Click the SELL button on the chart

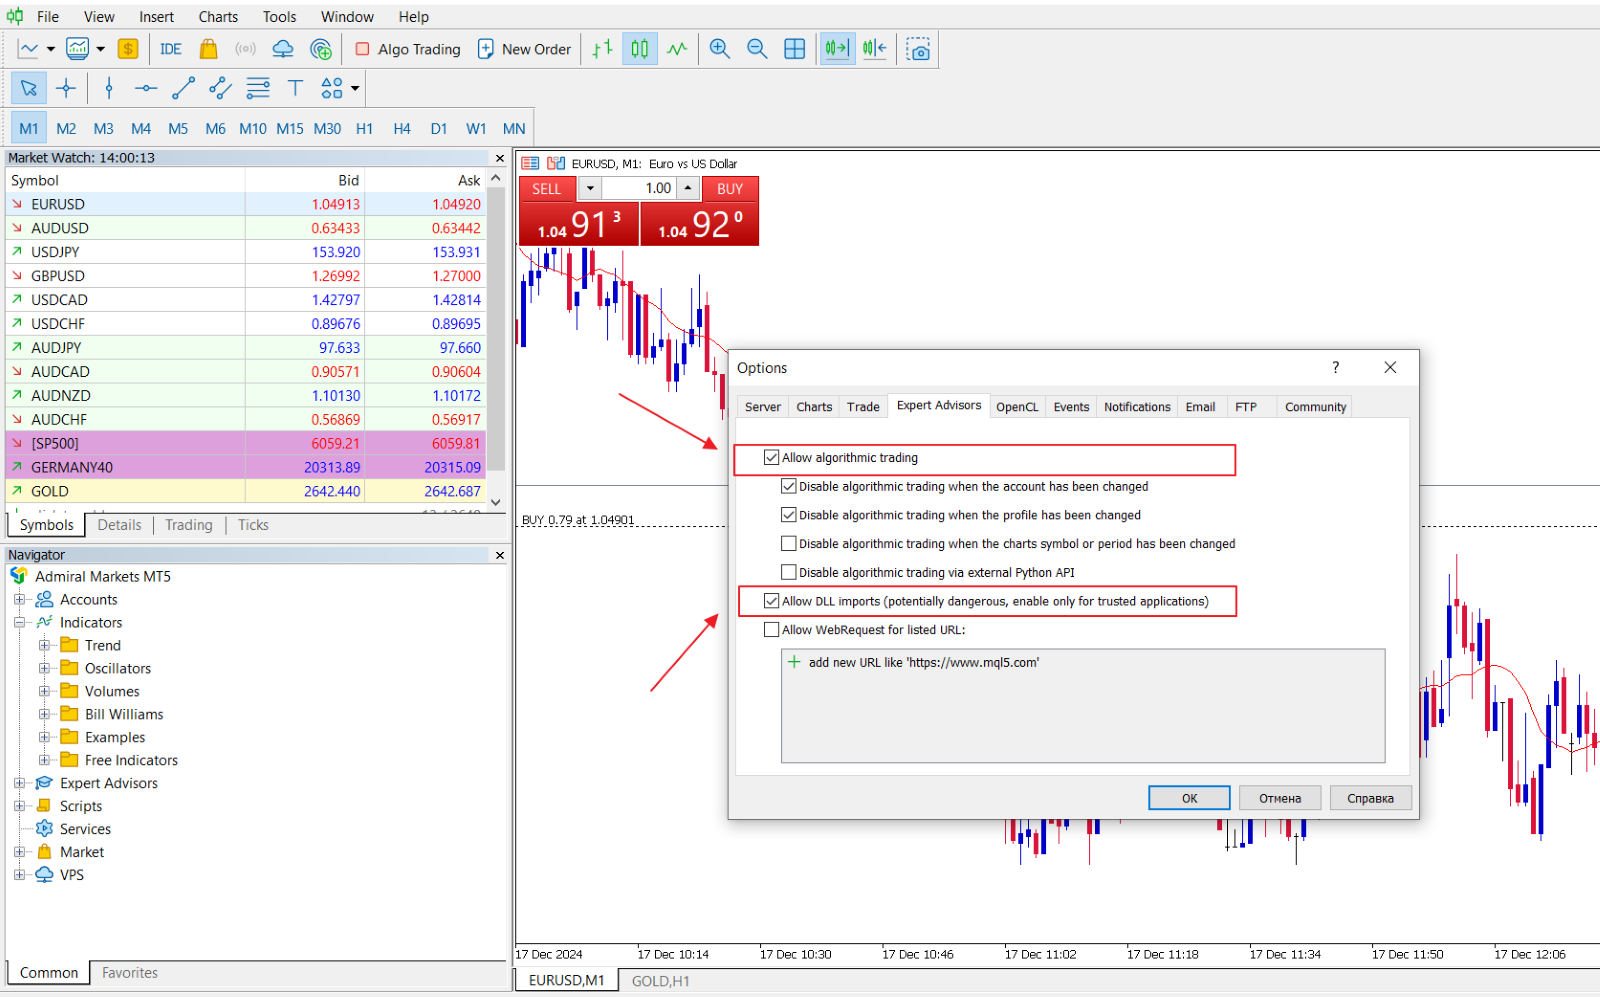(547, 189)
